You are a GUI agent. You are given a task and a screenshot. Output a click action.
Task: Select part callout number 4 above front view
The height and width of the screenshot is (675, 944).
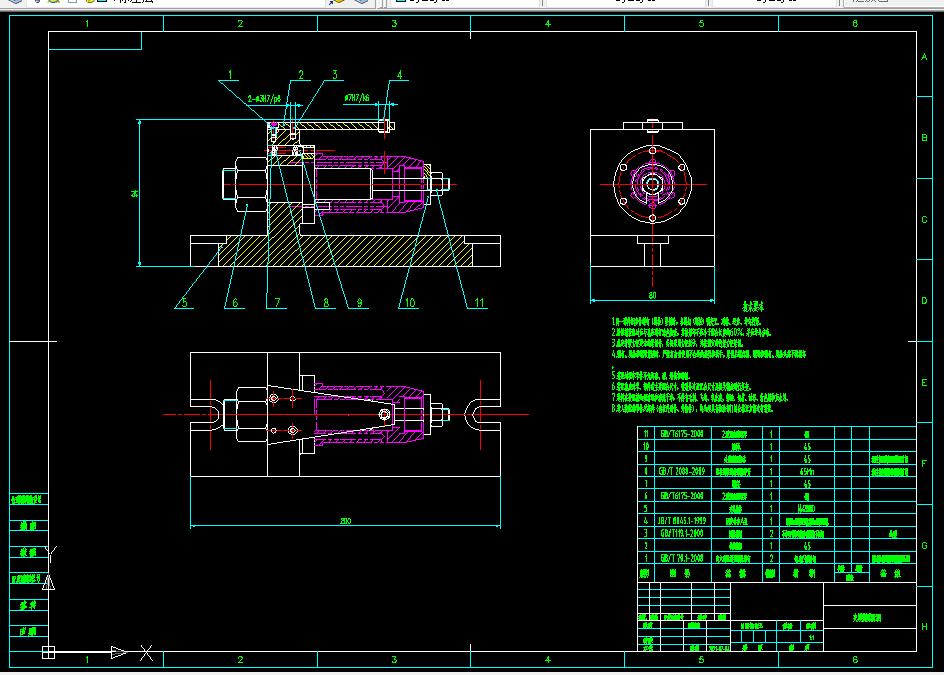[399, 75]
